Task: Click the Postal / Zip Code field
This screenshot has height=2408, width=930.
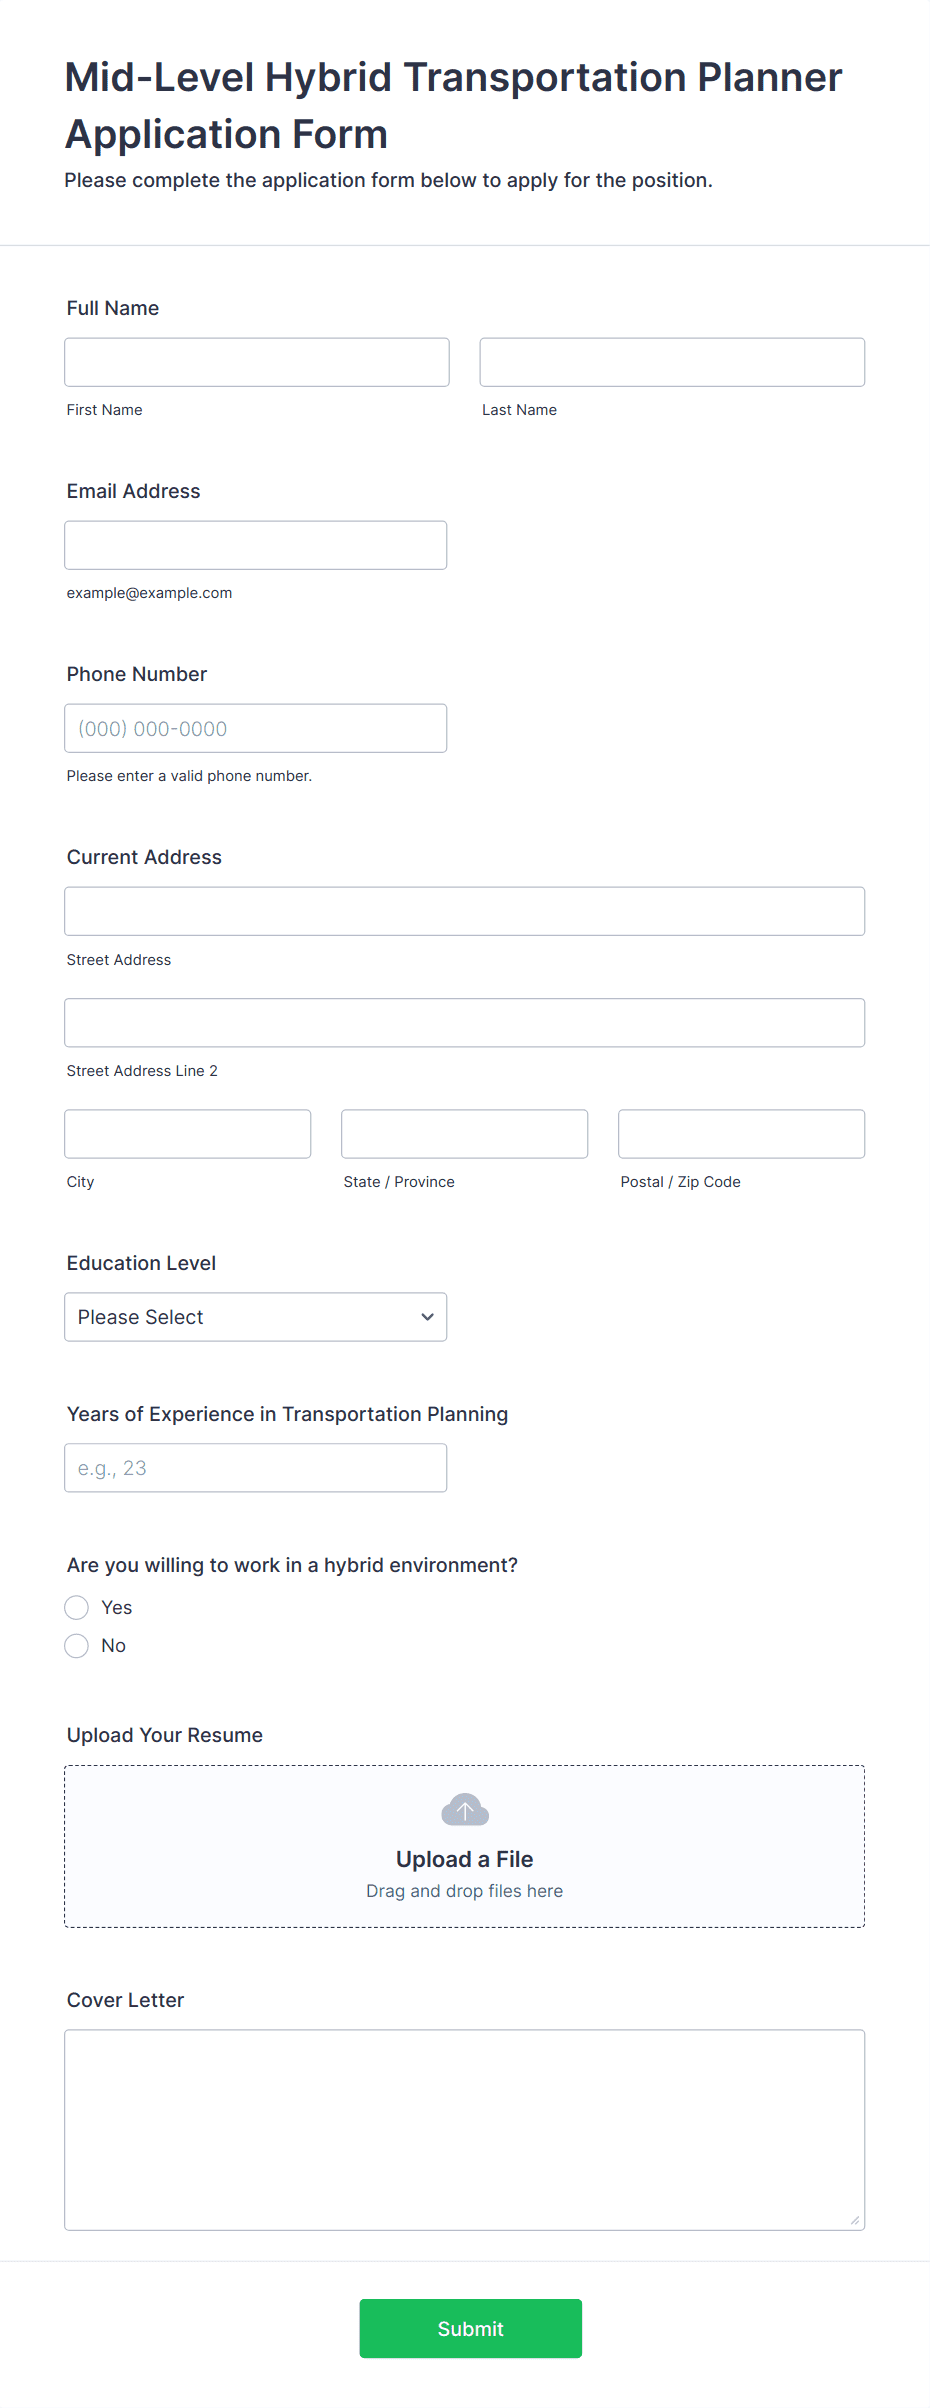Action: (x=742, y=1133)
